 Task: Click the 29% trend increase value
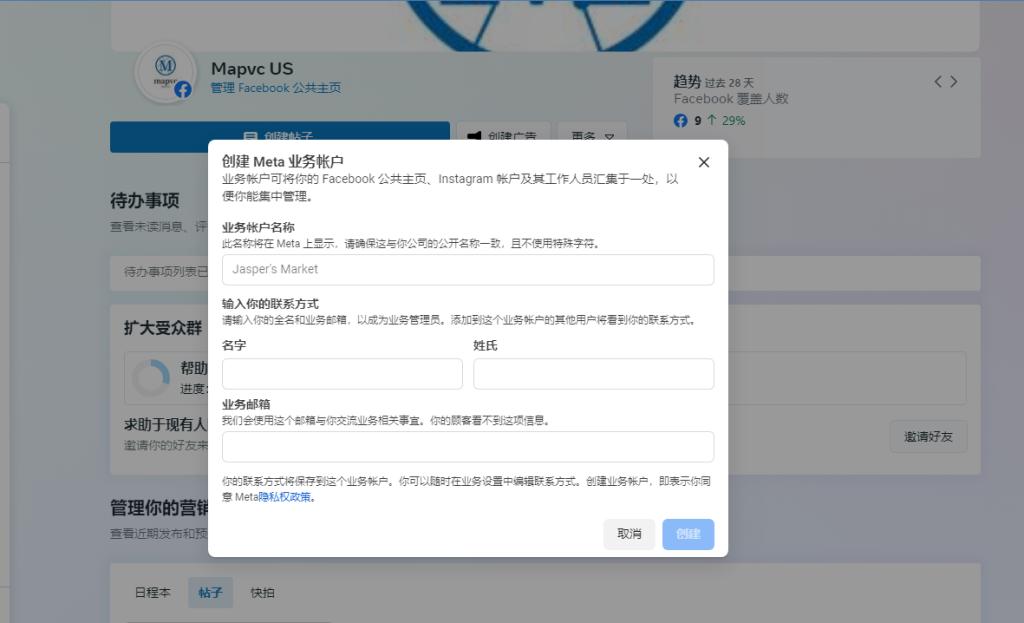pos(733,121)
